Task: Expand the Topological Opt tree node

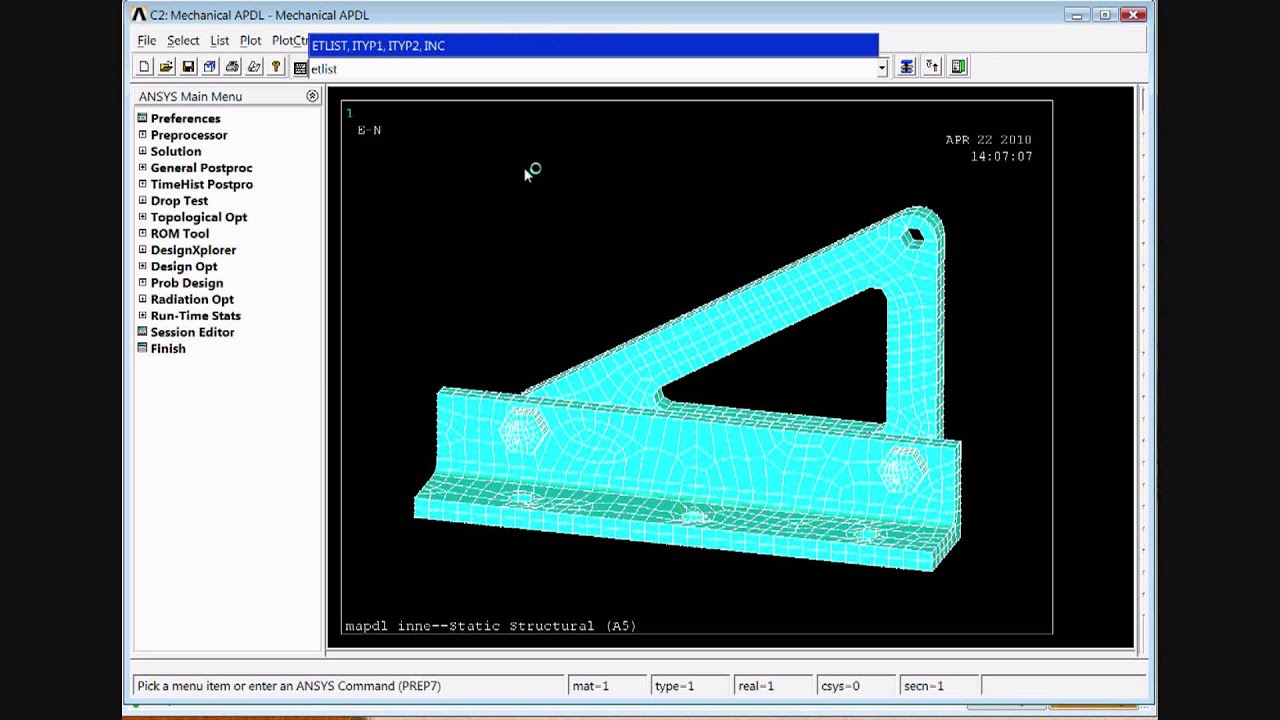Action: (142, 217)
